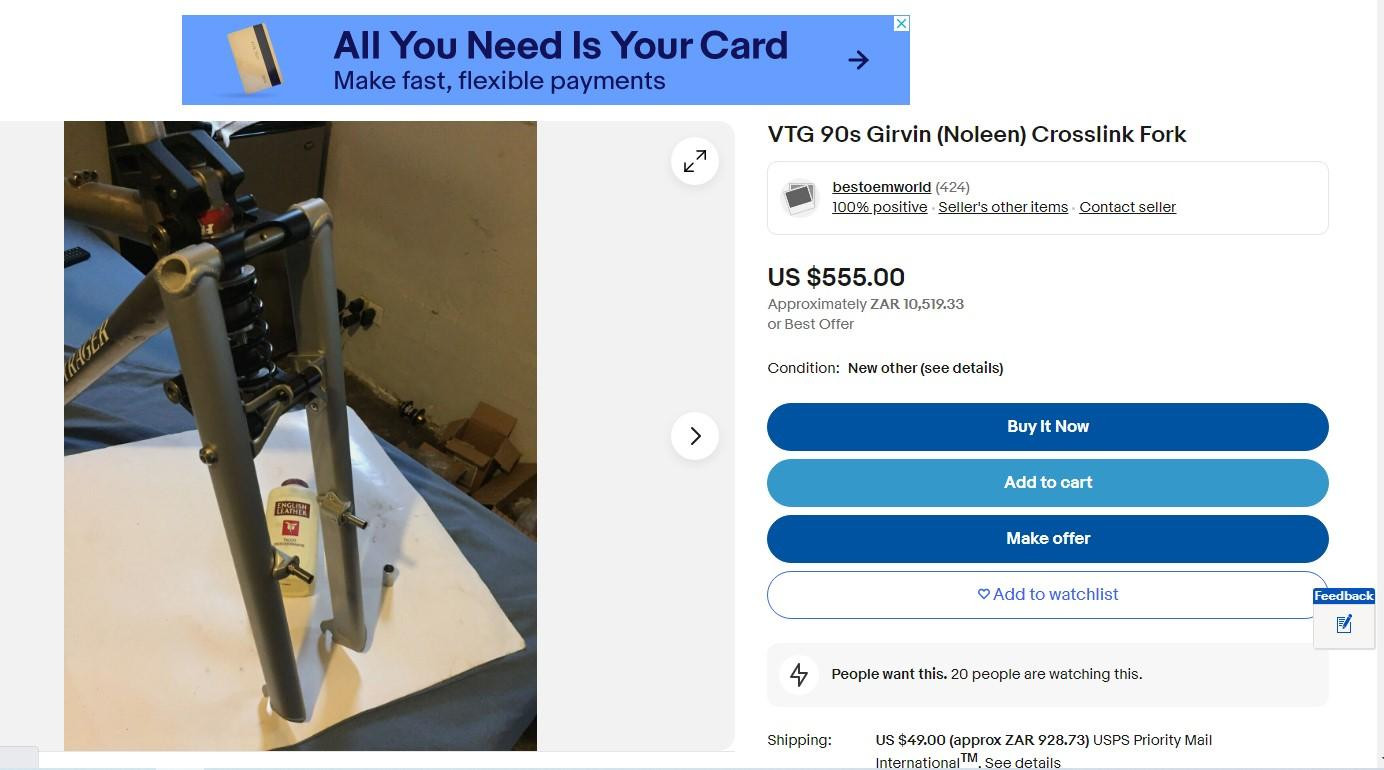
Task: Open See details shipping link
Action: [1022, 763]
